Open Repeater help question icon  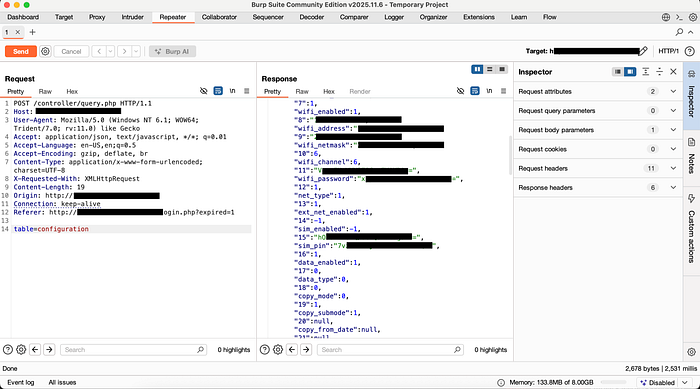(x=690, y=51)
